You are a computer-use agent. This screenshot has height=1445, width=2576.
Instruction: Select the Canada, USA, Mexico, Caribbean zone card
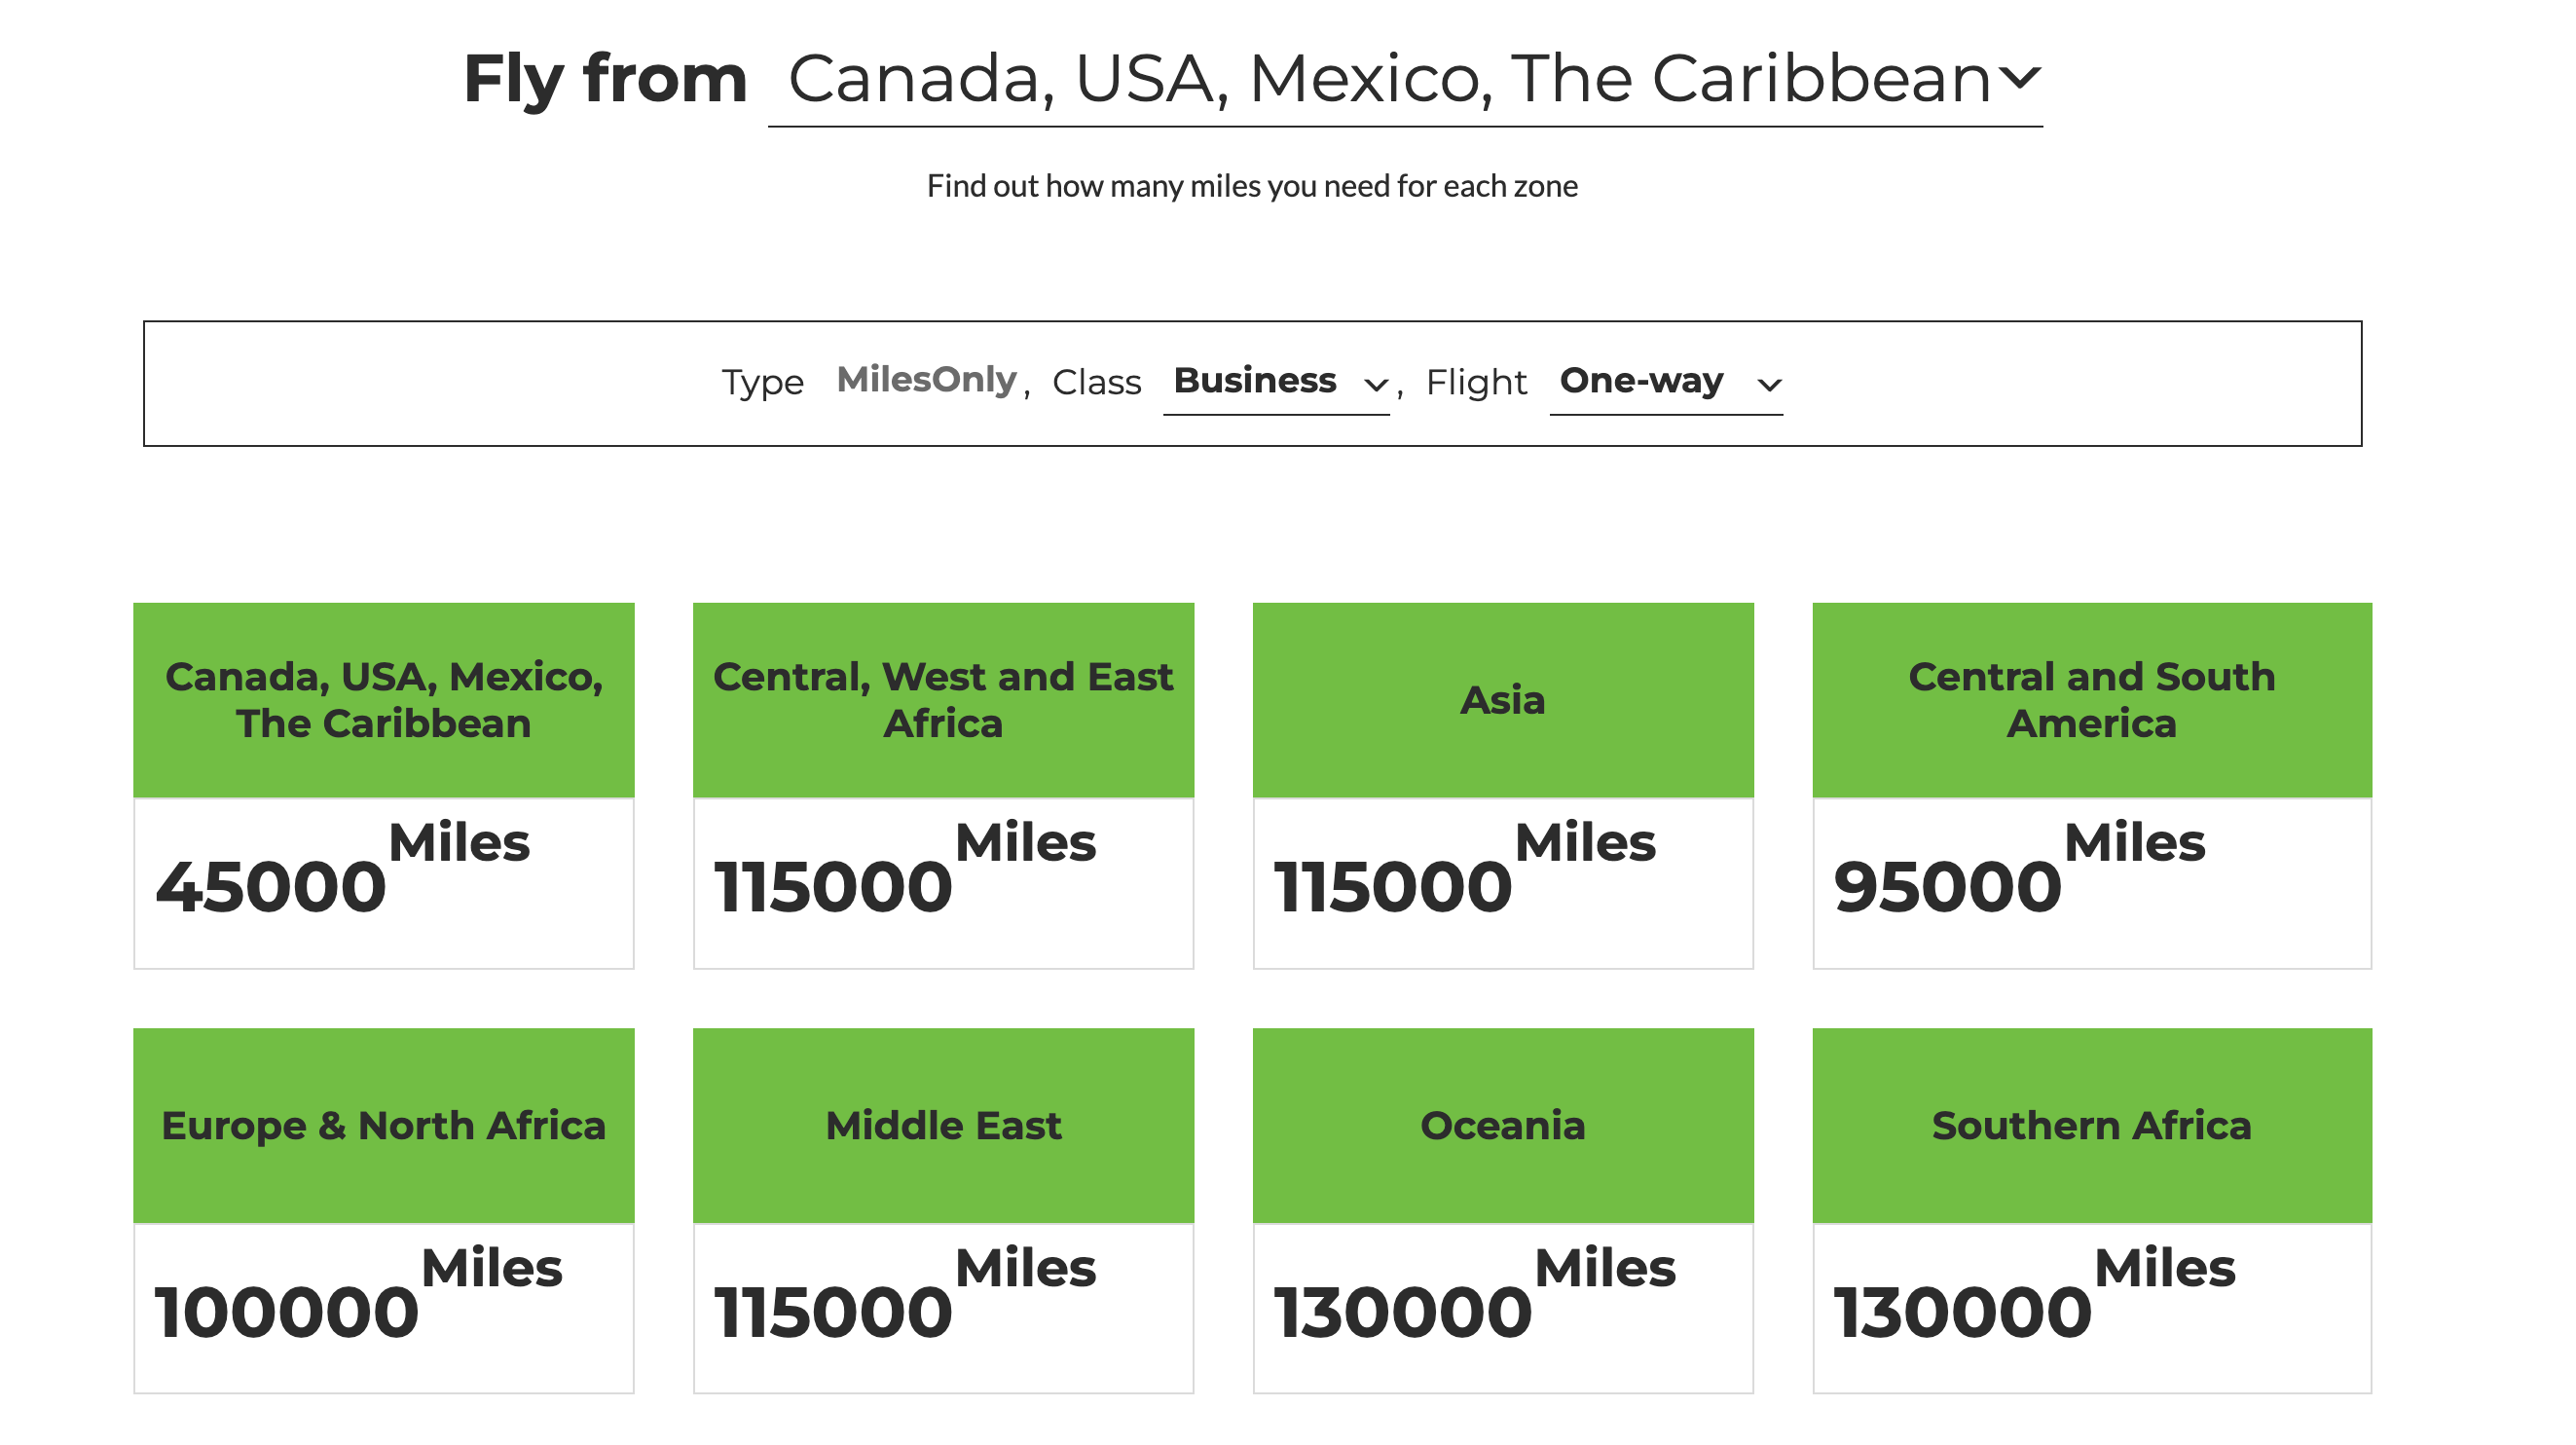[x=384, y=700]
